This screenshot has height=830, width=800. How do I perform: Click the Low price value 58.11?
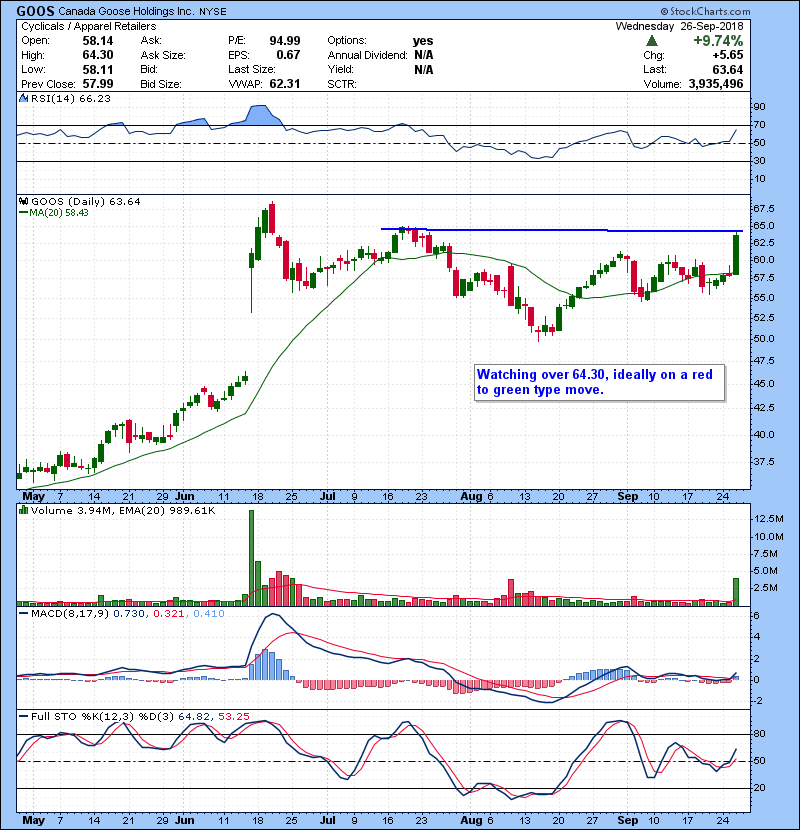(x=98, y=69)
